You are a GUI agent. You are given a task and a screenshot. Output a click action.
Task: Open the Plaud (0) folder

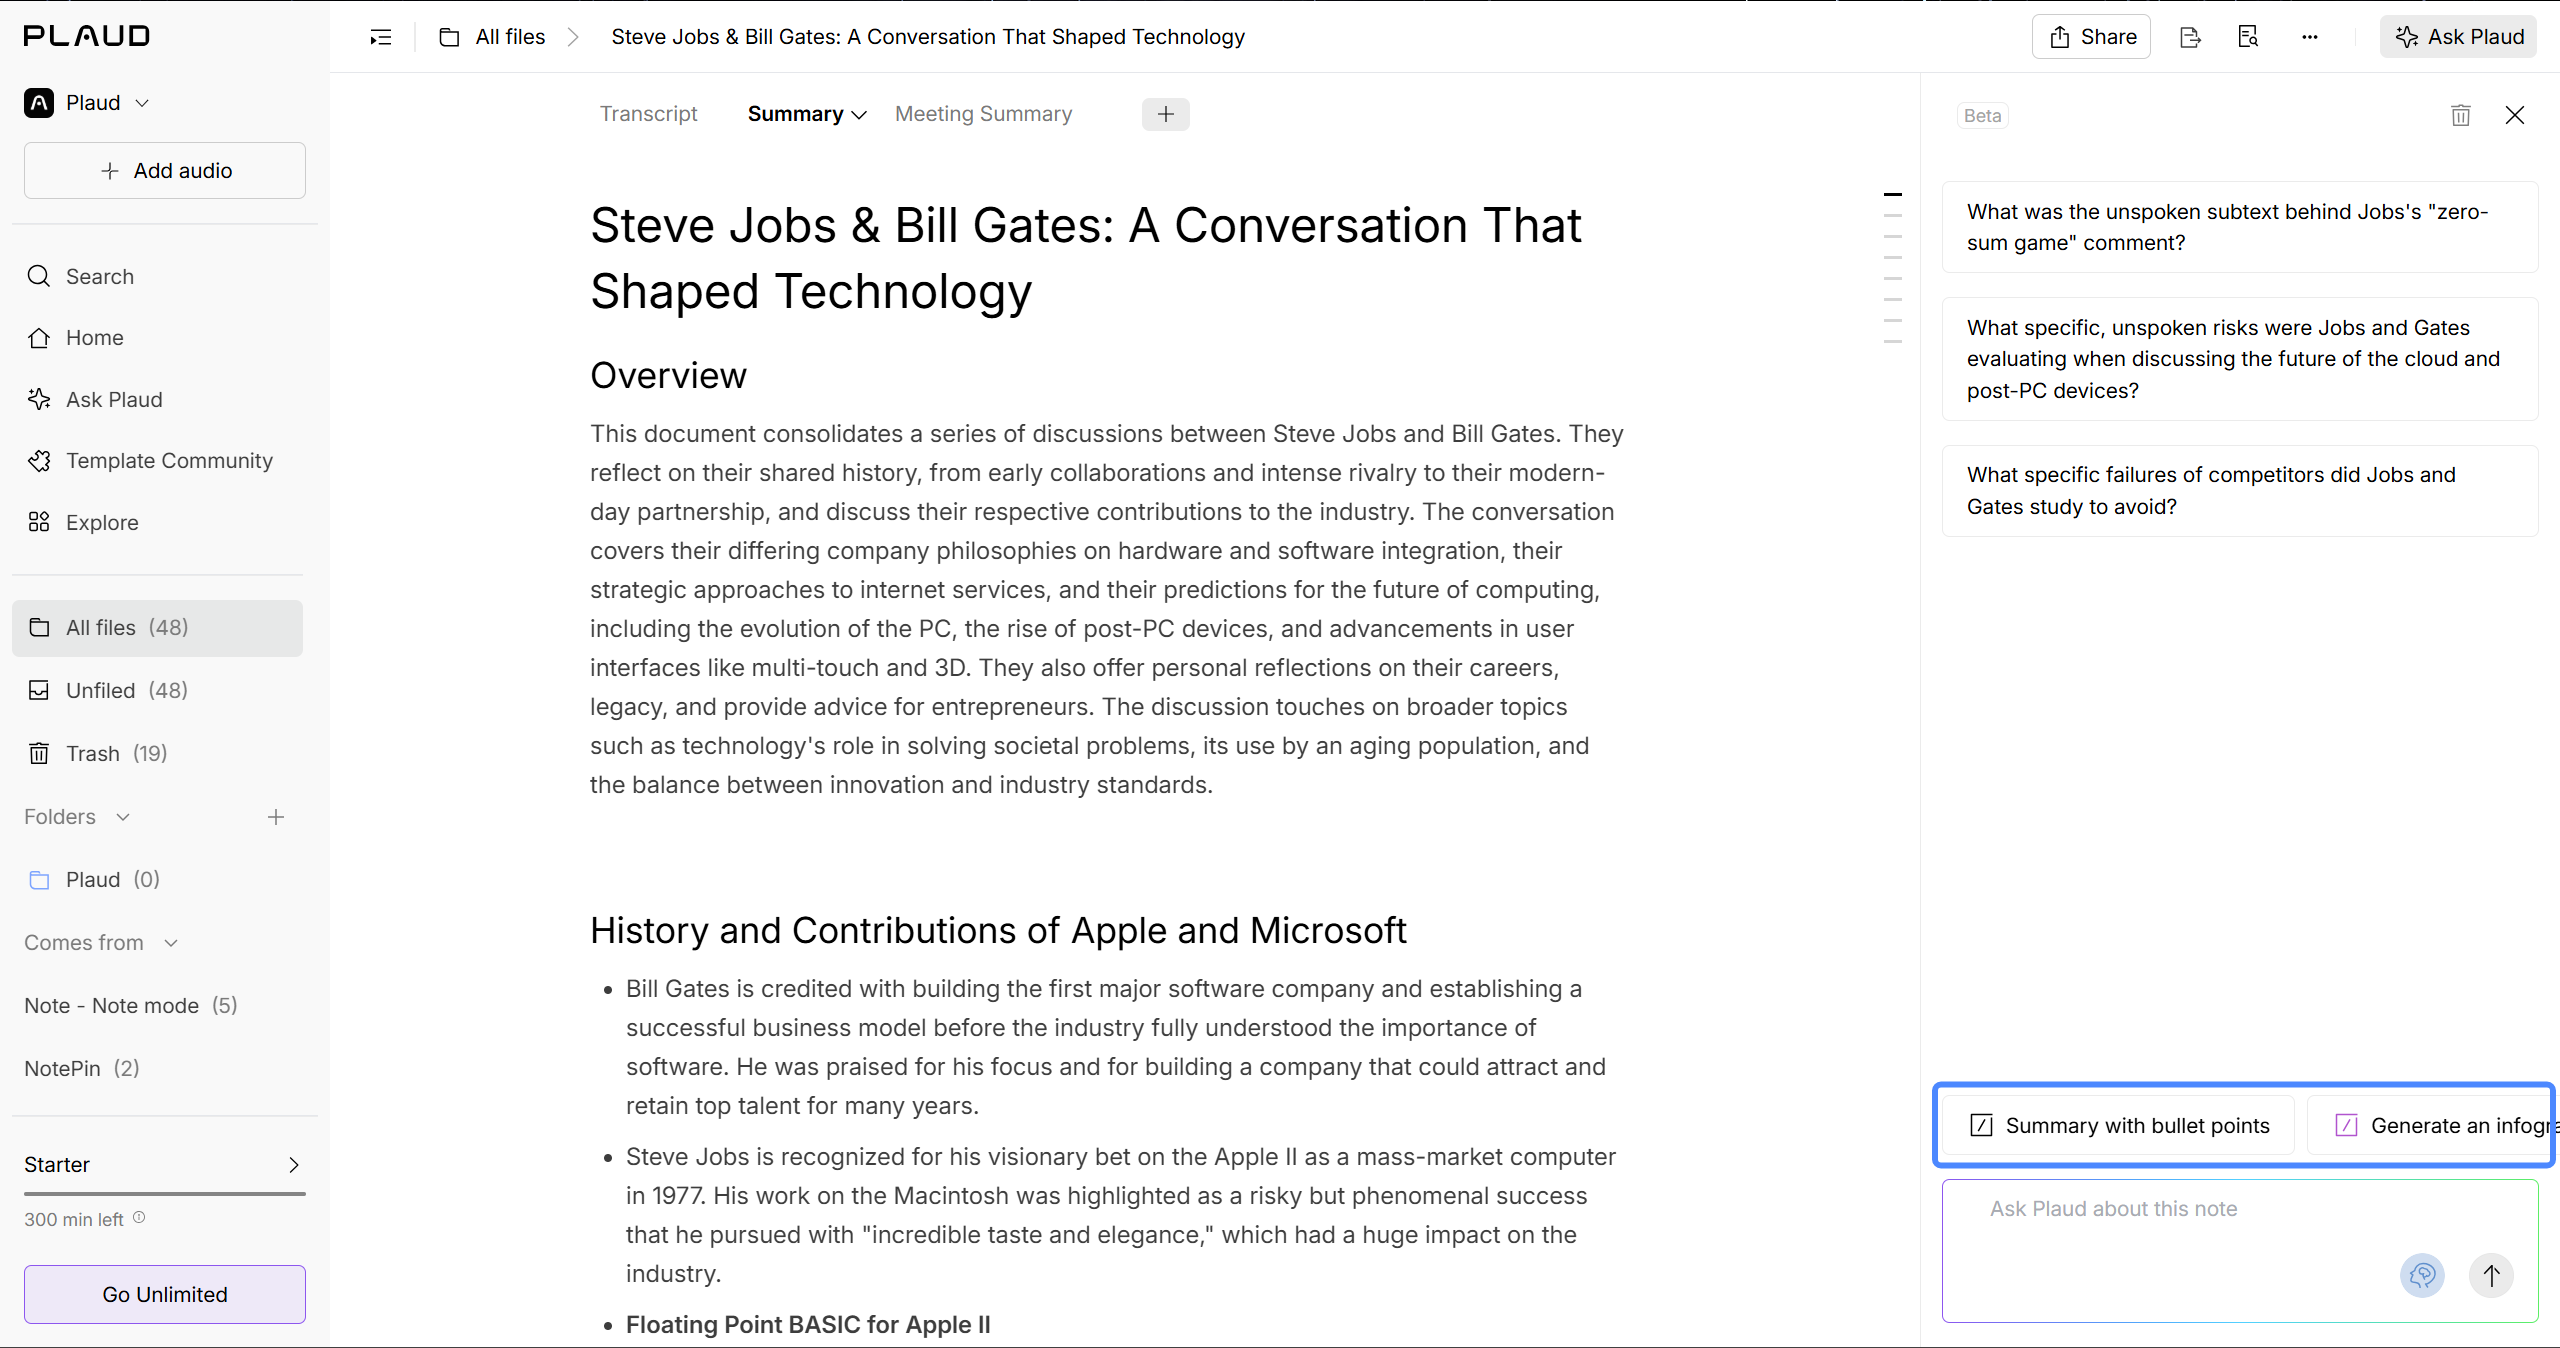tap(158, 880)
